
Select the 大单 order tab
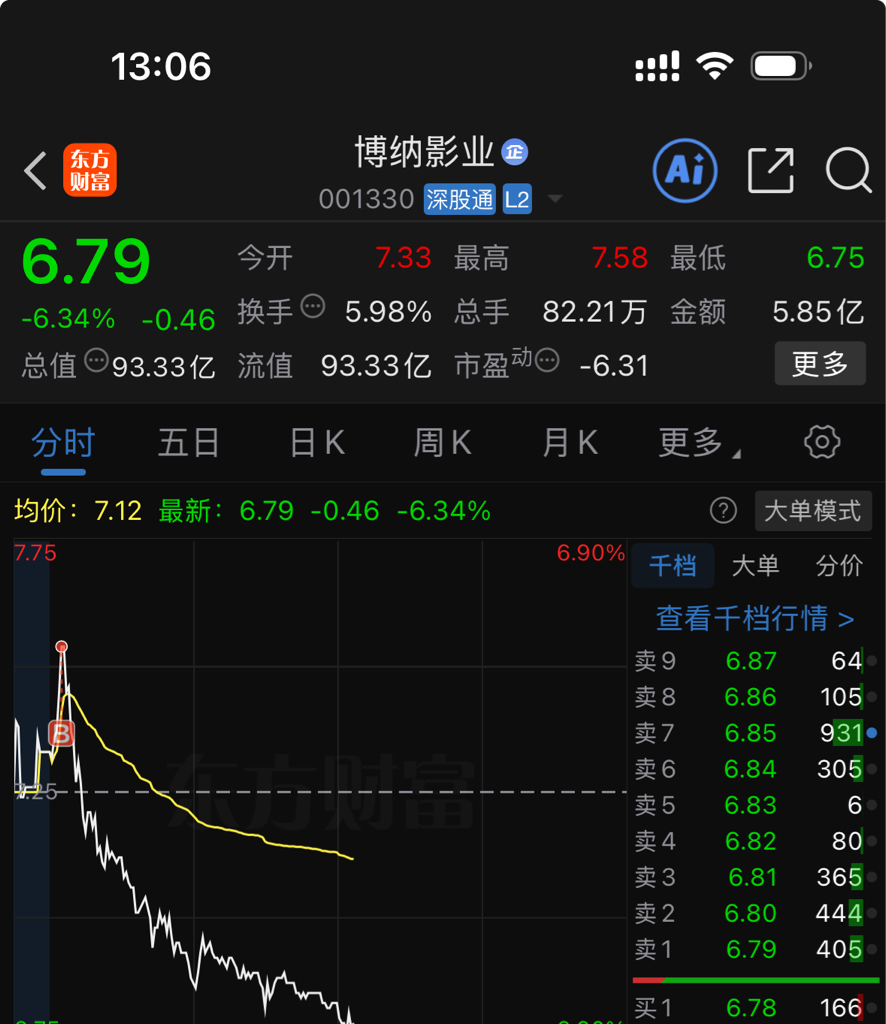(755, 566)
